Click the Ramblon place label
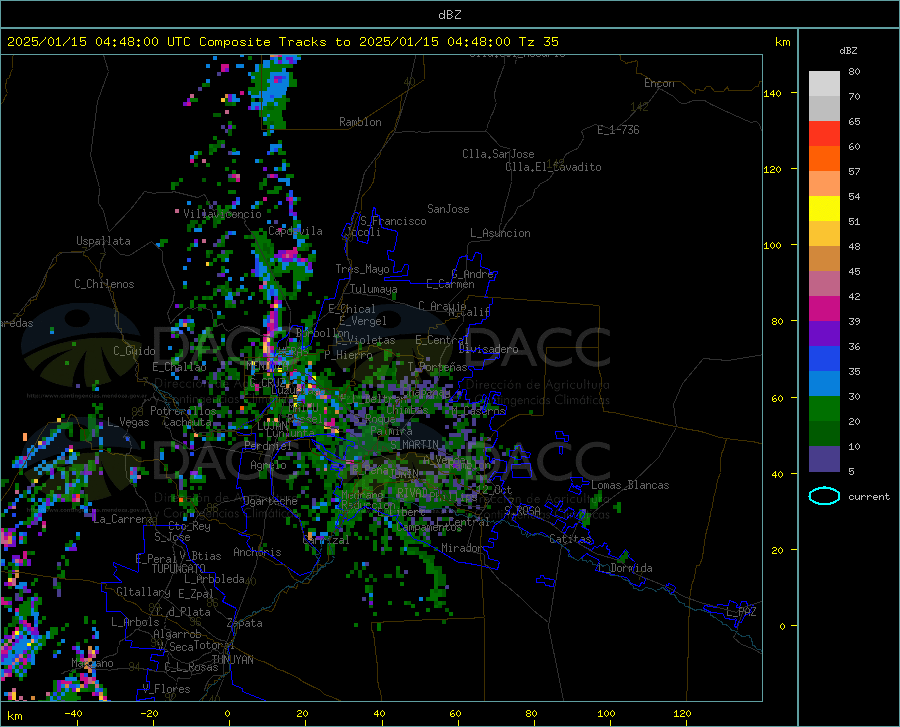 pyautogui.click(x=360, y=122)
